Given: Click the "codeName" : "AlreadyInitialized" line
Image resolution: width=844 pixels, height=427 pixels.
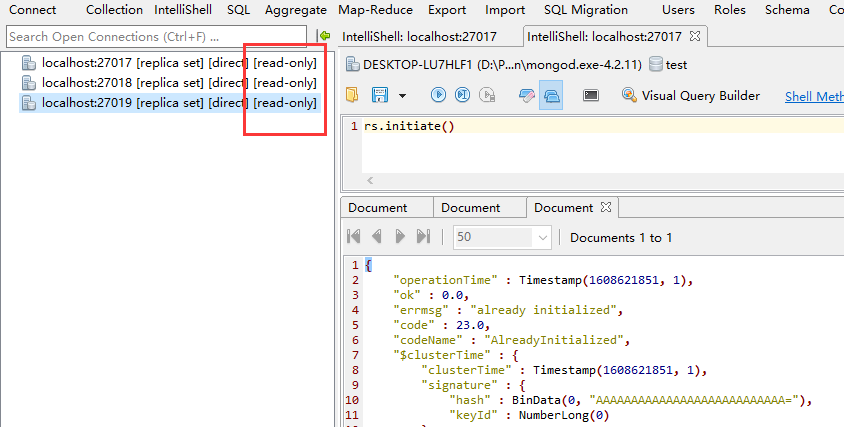Looking at the screenshot, I should [x=511, y=340].
